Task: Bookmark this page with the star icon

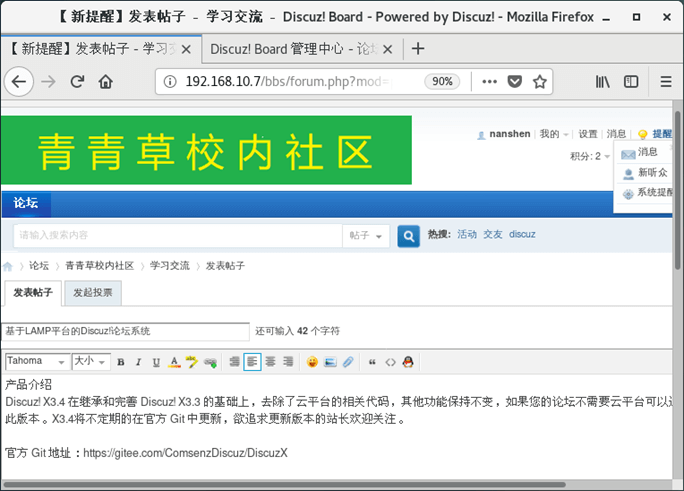Action: click(x=540, y=82)
